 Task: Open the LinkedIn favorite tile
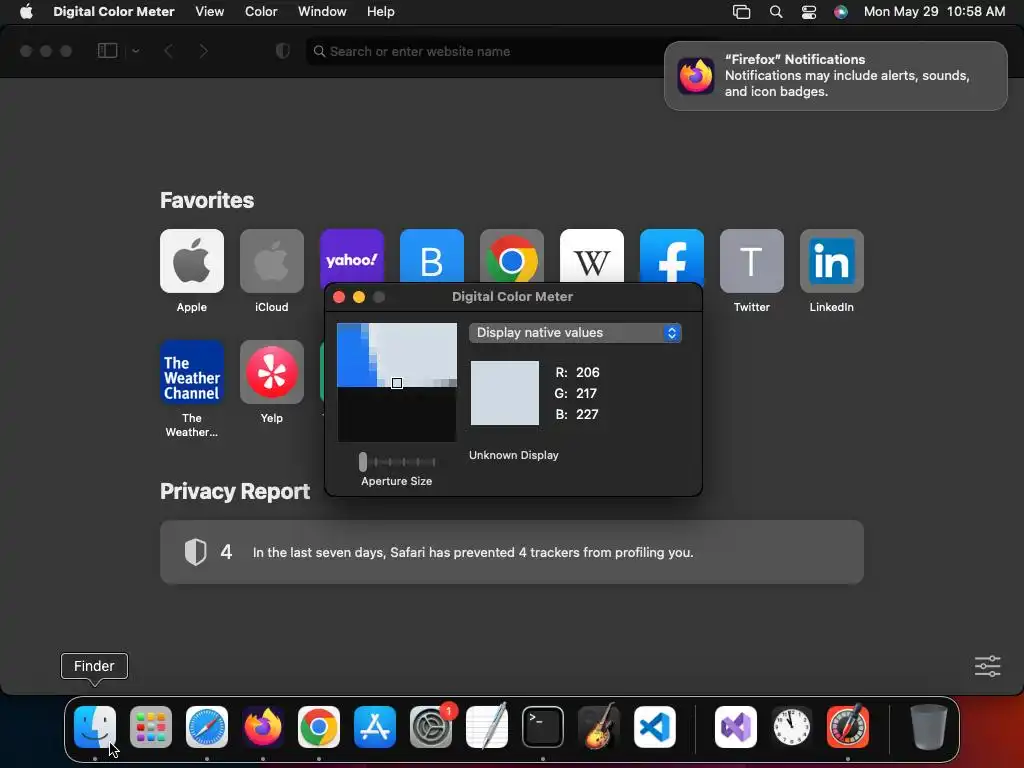coord(832,261)
